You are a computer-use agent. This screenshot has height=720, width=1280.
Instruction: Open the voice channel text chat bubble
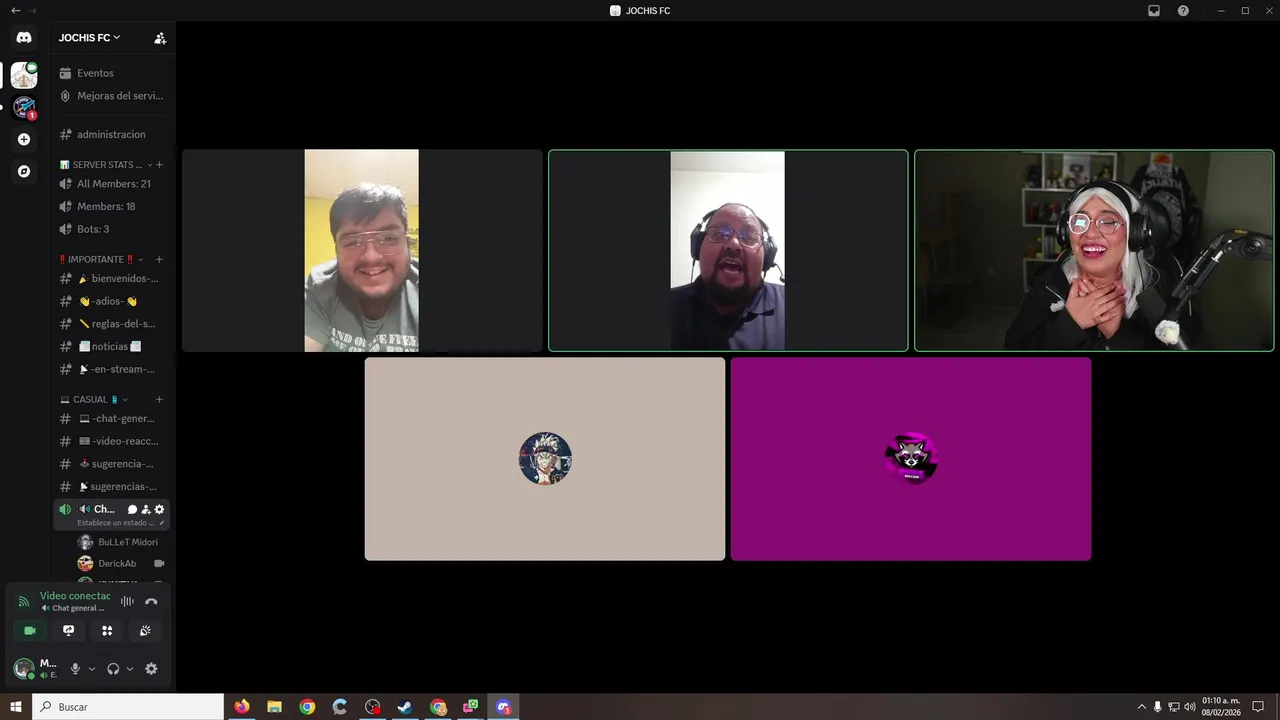pos(132,509)
